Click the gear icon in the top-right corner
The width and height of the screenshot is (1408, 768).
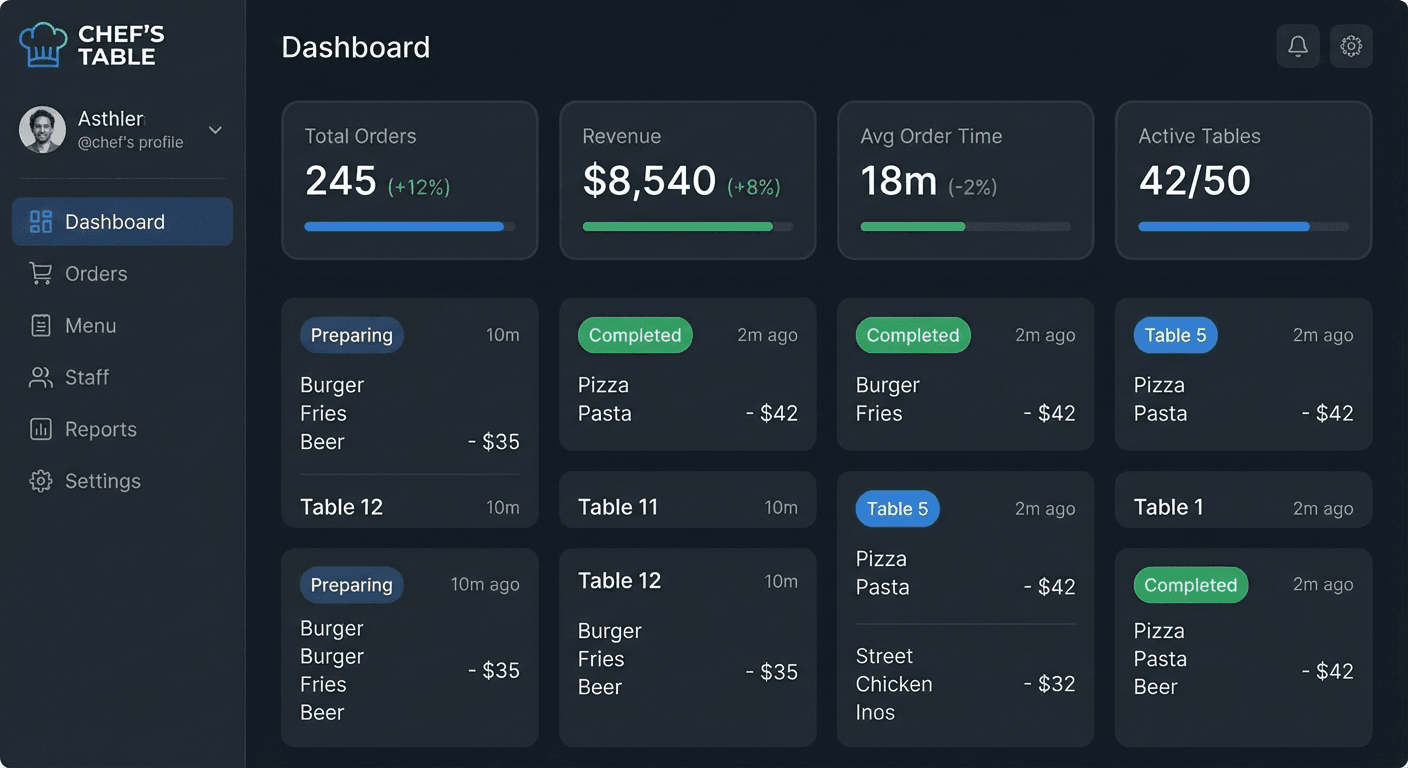click(x=1351, y=46)
